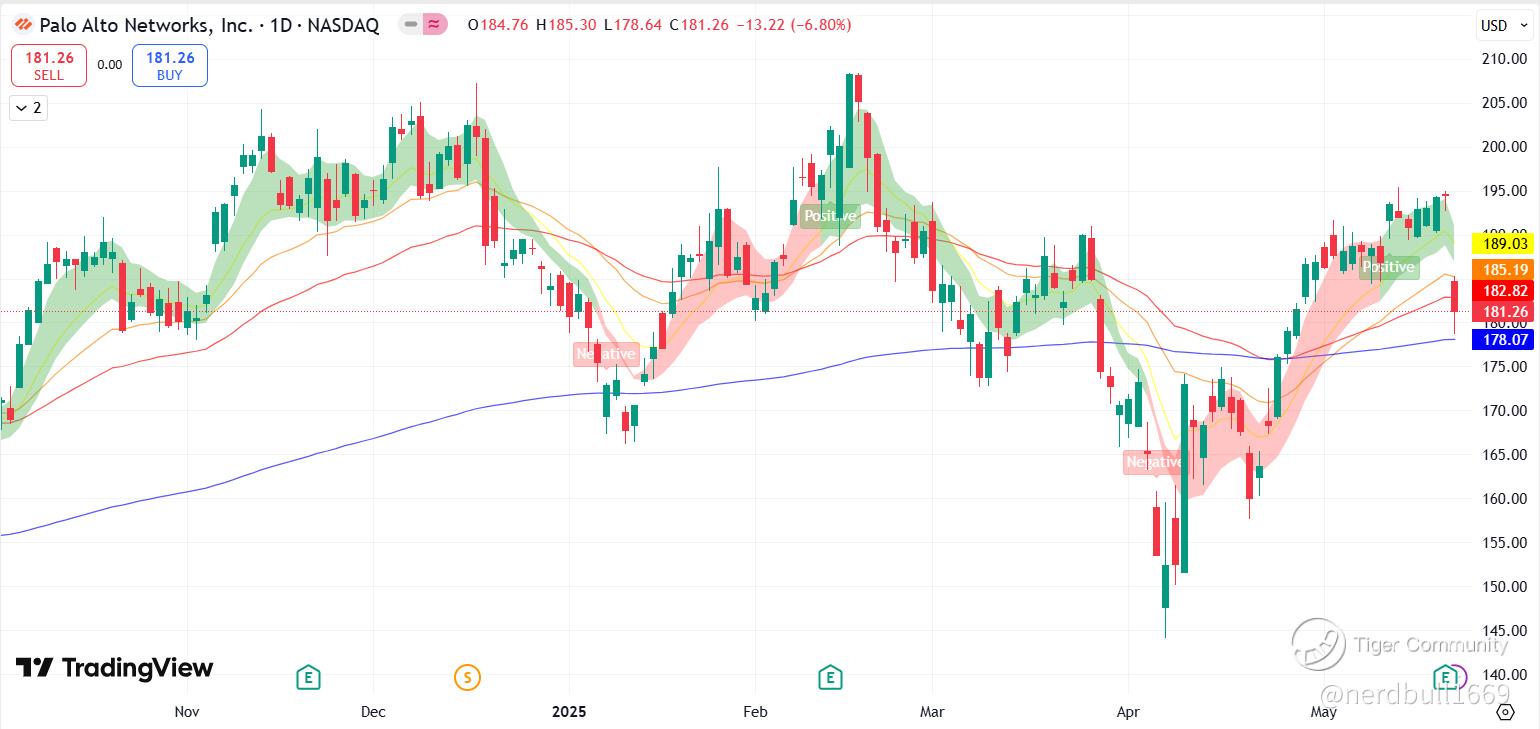Click the 181.26 BUY button
This screenshot has height=729, width=1540.
[x=170, y=65]
